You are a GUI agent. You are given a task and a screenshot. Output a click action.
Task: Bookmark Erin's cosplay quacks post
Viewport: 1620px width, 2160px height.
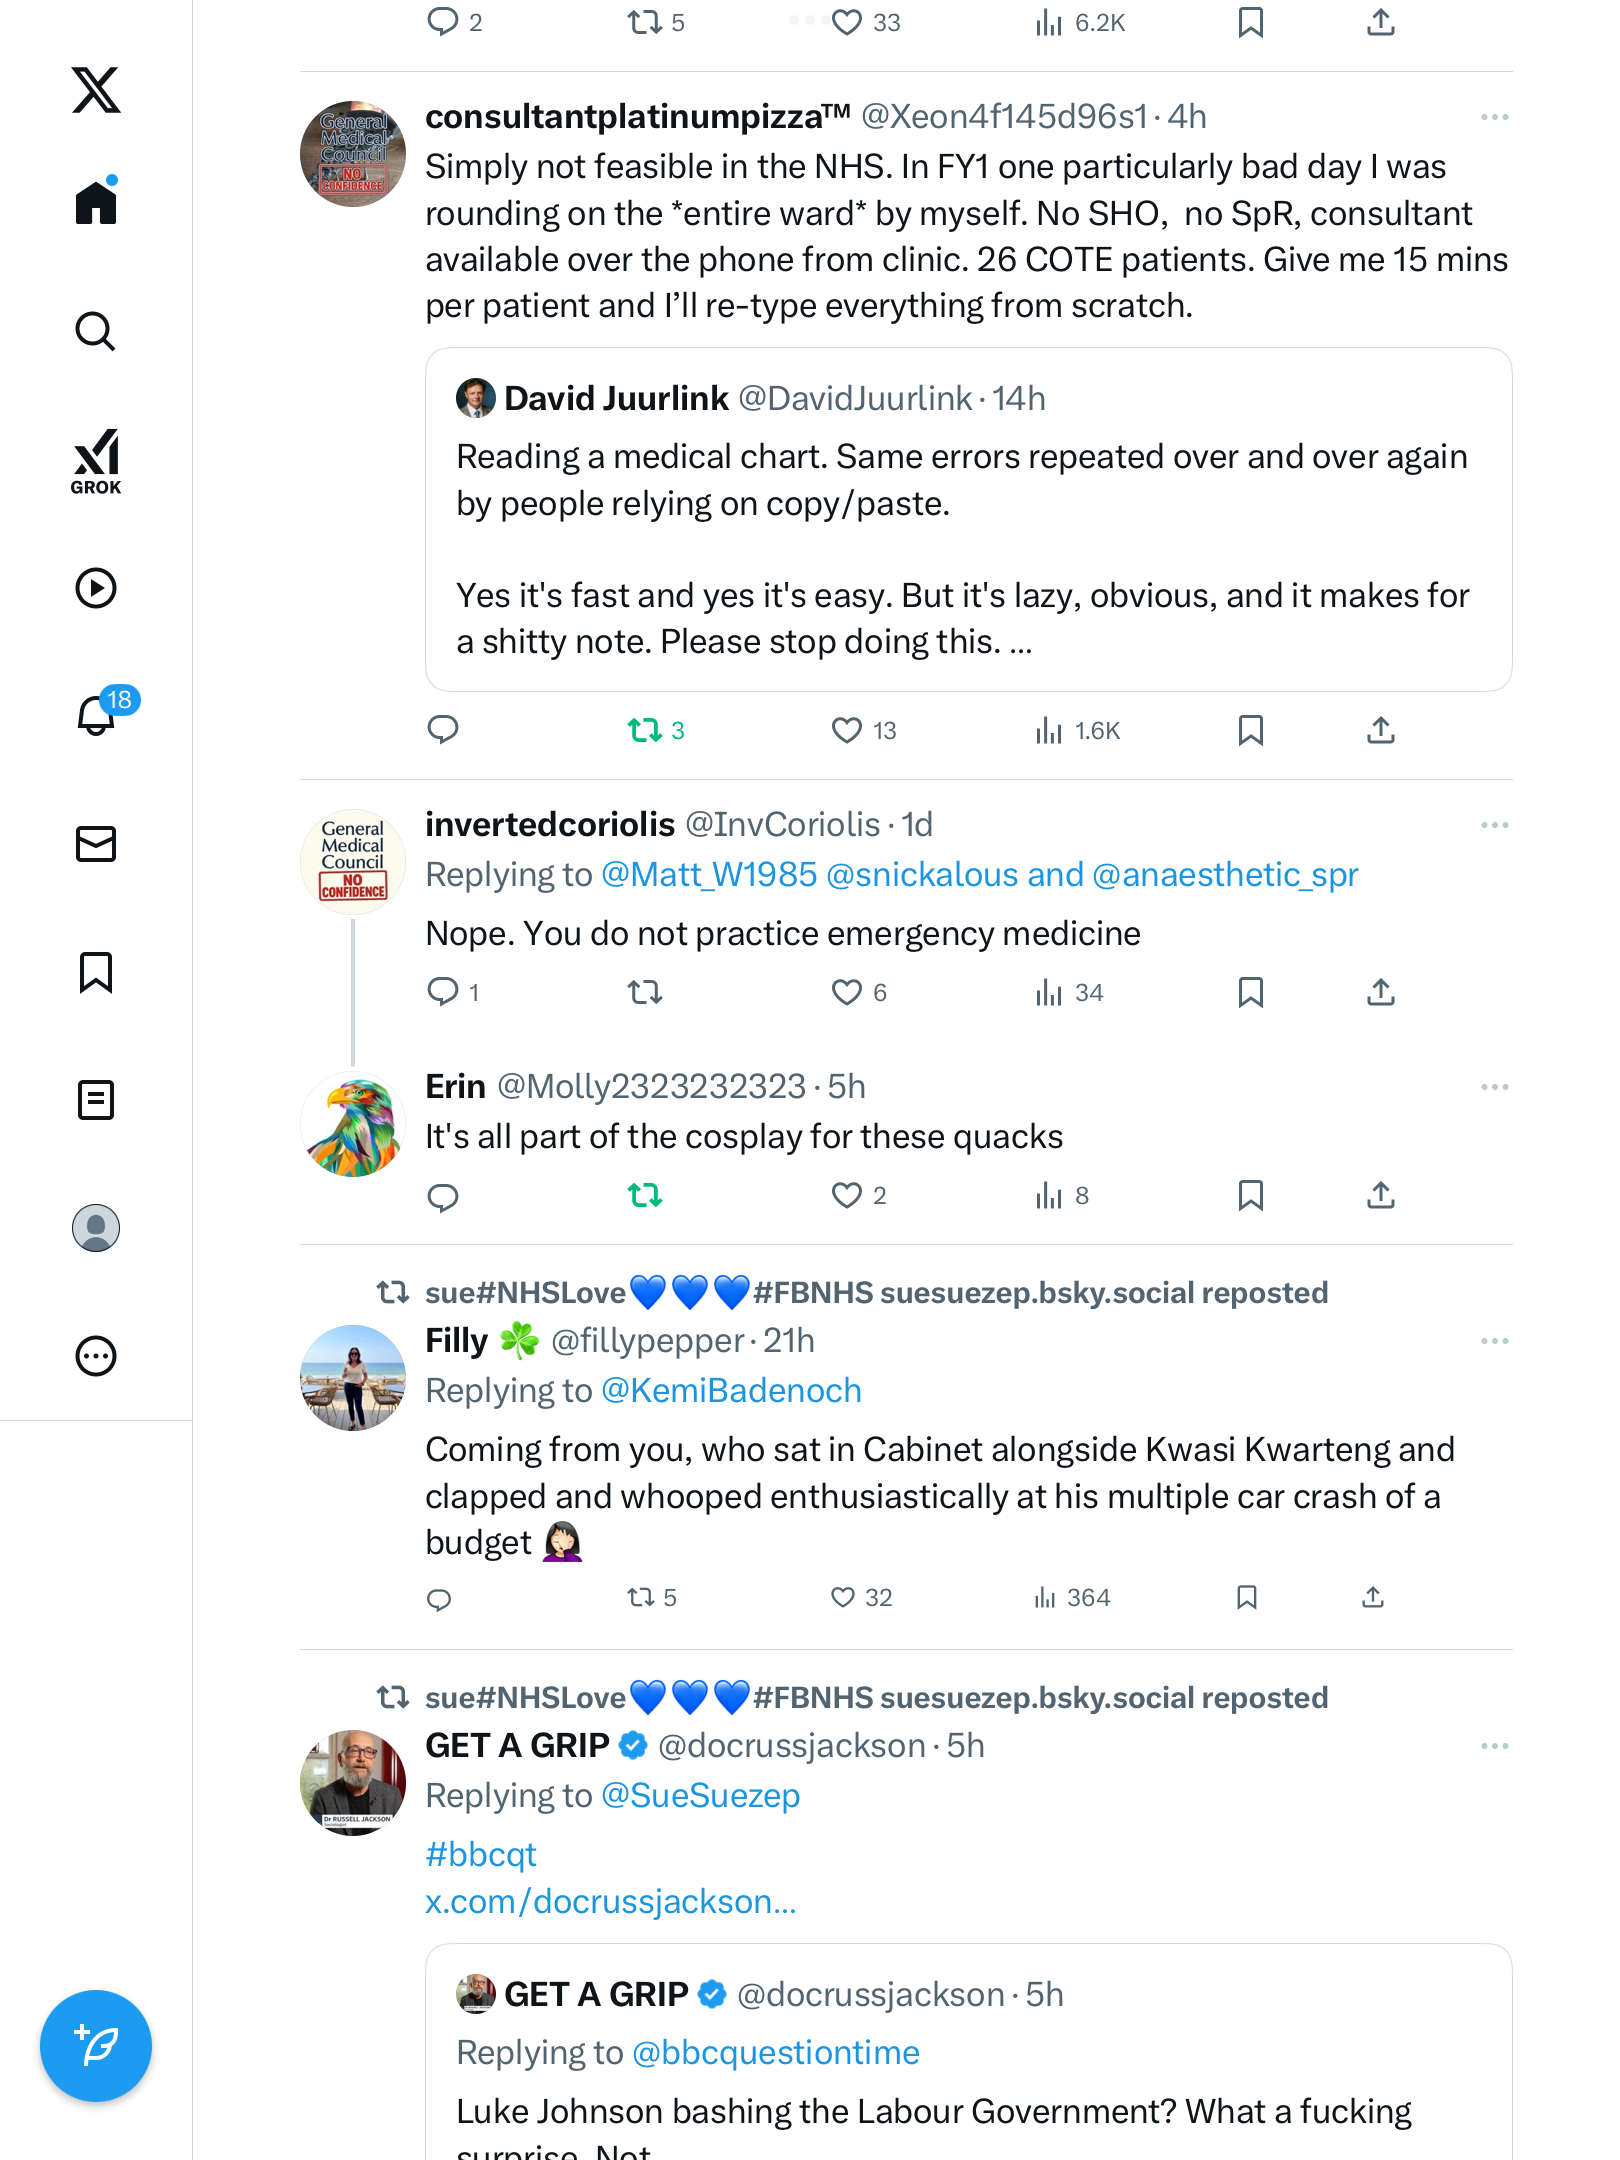(x=1250, y=1196)
